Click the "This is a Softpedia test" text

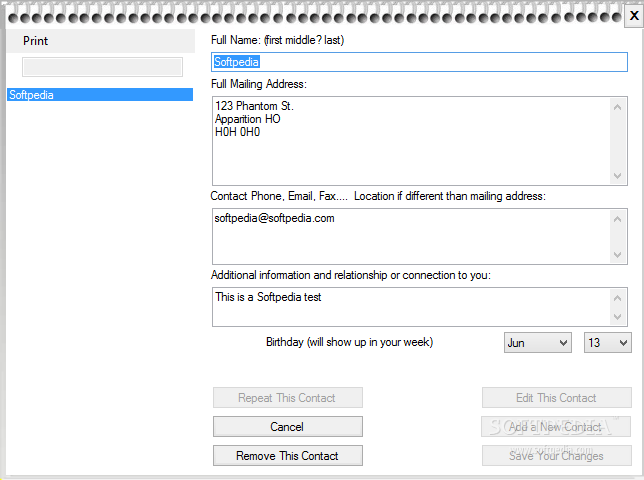pyautogui.click(x=268, y=297)
